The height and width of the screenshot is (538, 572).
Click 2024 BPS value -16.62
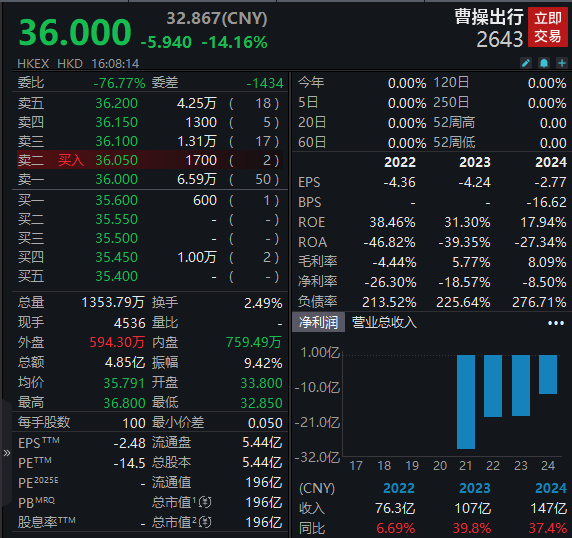pyautogui.click(x=546, y=202)
